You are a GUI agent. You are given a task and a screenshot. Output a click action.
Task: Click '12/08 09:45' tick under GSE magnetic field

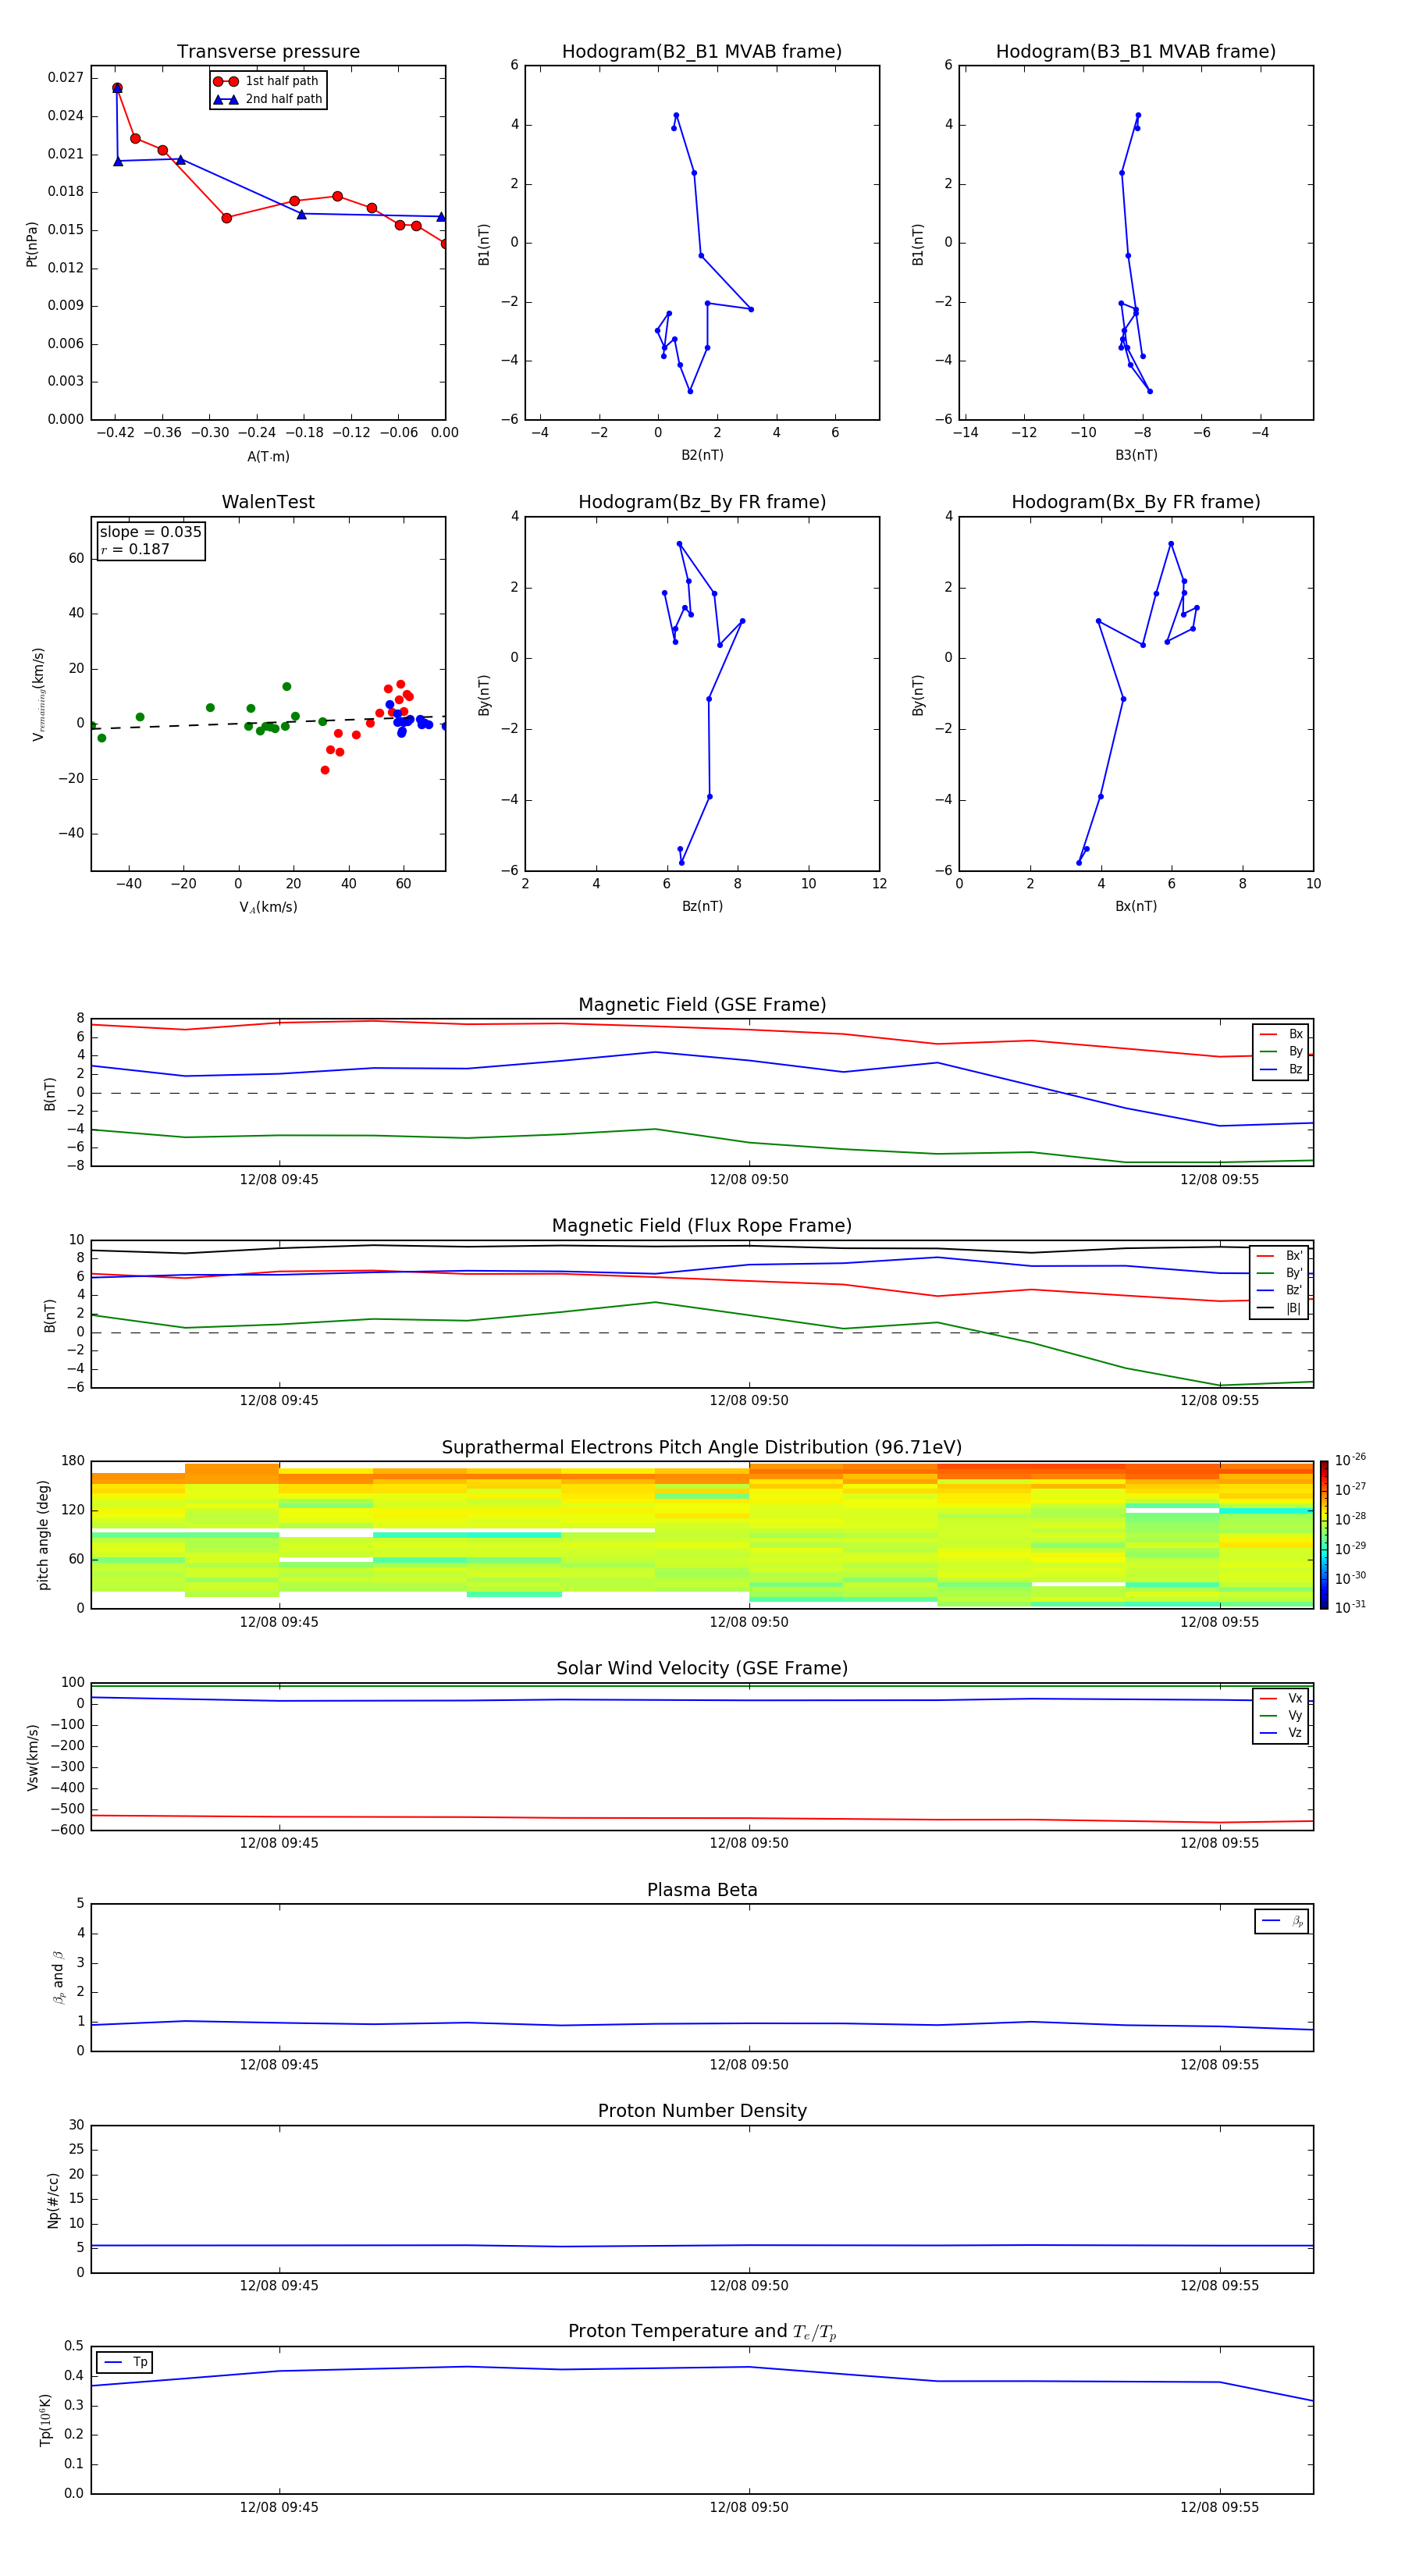(x=279, y=1180)
